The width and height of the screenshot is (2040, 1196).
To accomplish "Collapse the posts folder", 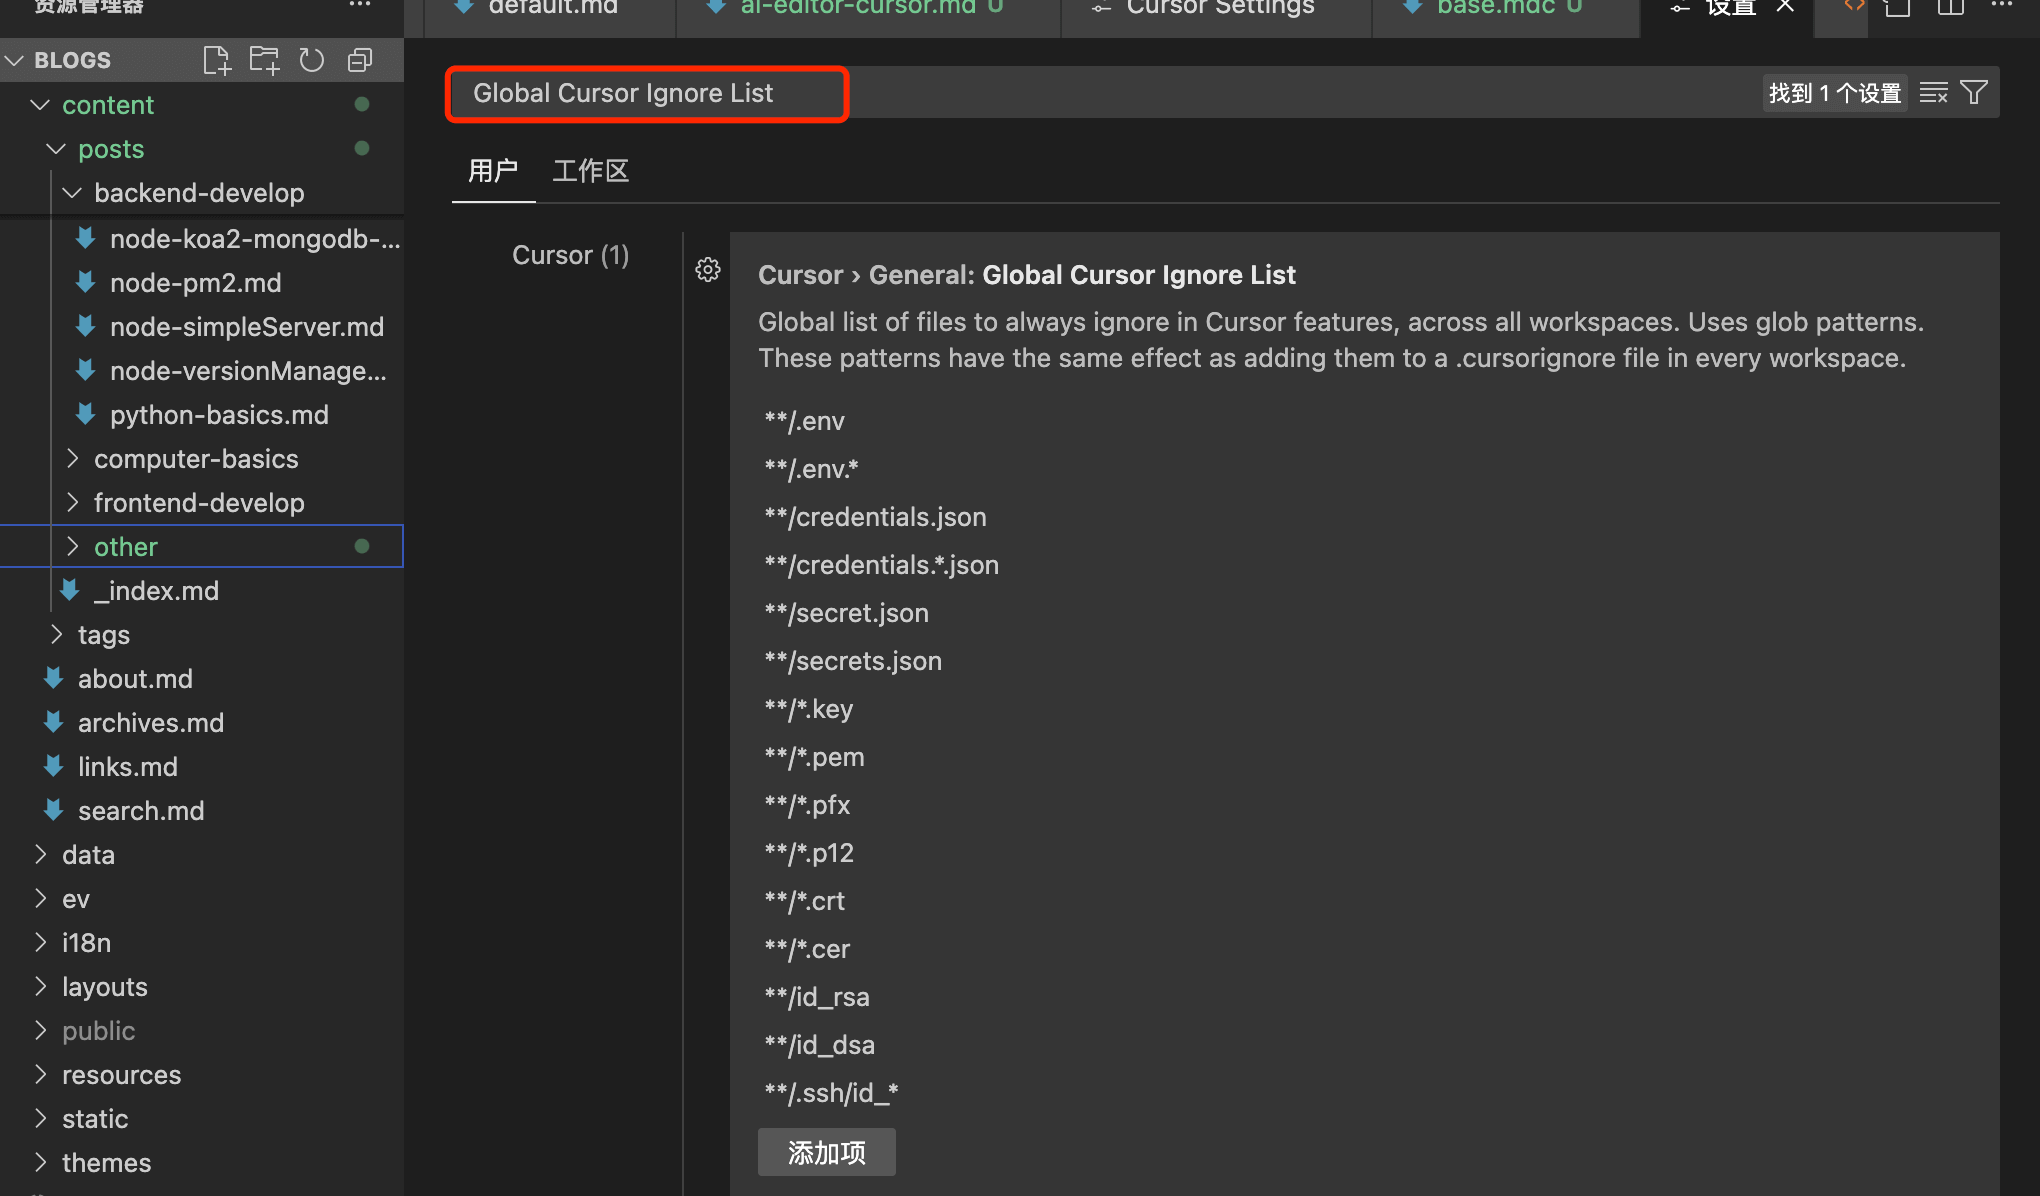I will point(202,149).
